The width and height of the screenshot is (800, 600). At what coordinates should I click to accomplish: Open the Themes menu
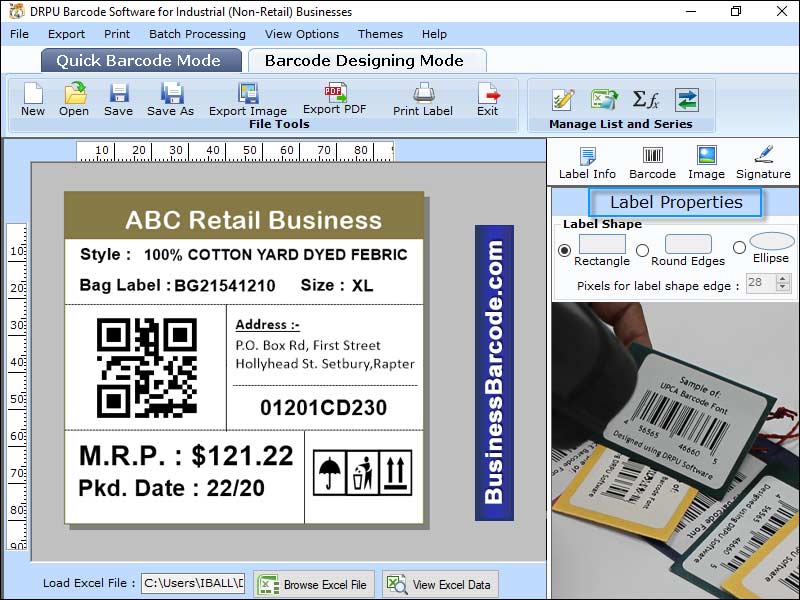(380, 33)
